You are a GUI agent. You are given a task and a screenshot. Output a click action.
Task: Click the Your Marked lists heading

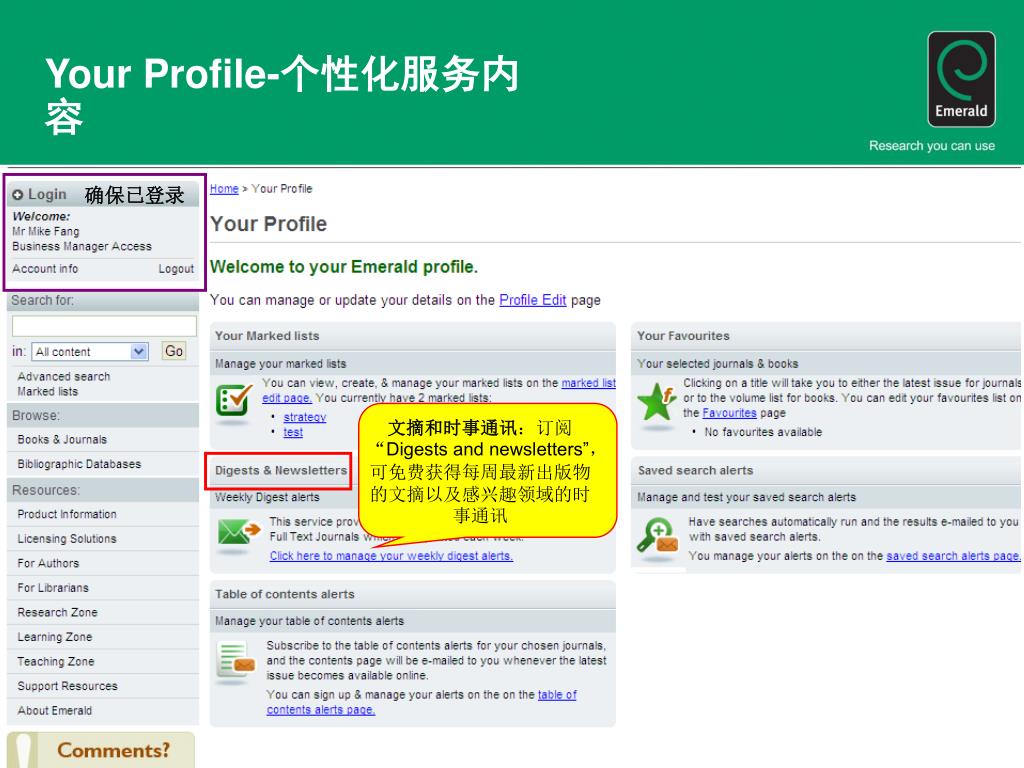267,336
